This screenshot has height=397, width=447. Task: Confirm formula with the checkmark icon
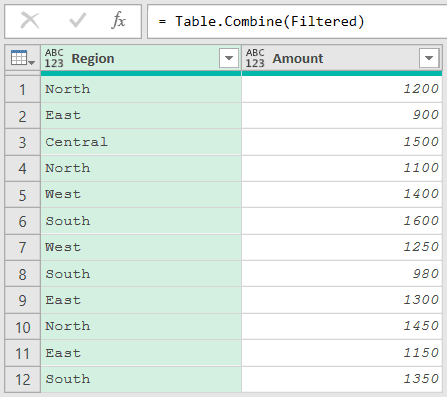point(77,21)
